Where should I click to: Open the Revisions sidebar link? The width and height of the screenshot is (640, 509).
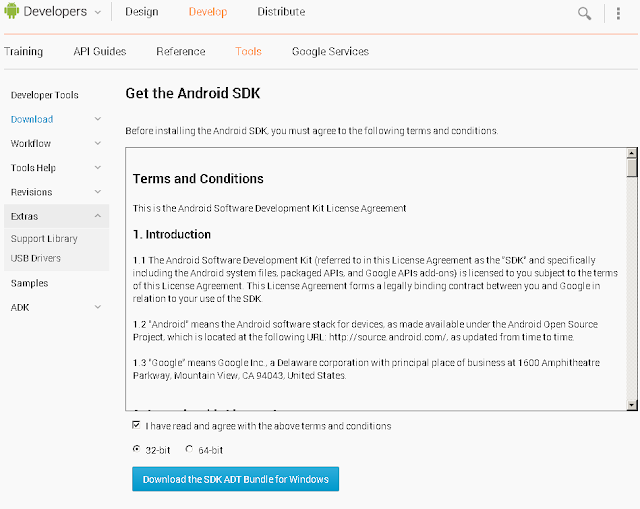(31, 192)
